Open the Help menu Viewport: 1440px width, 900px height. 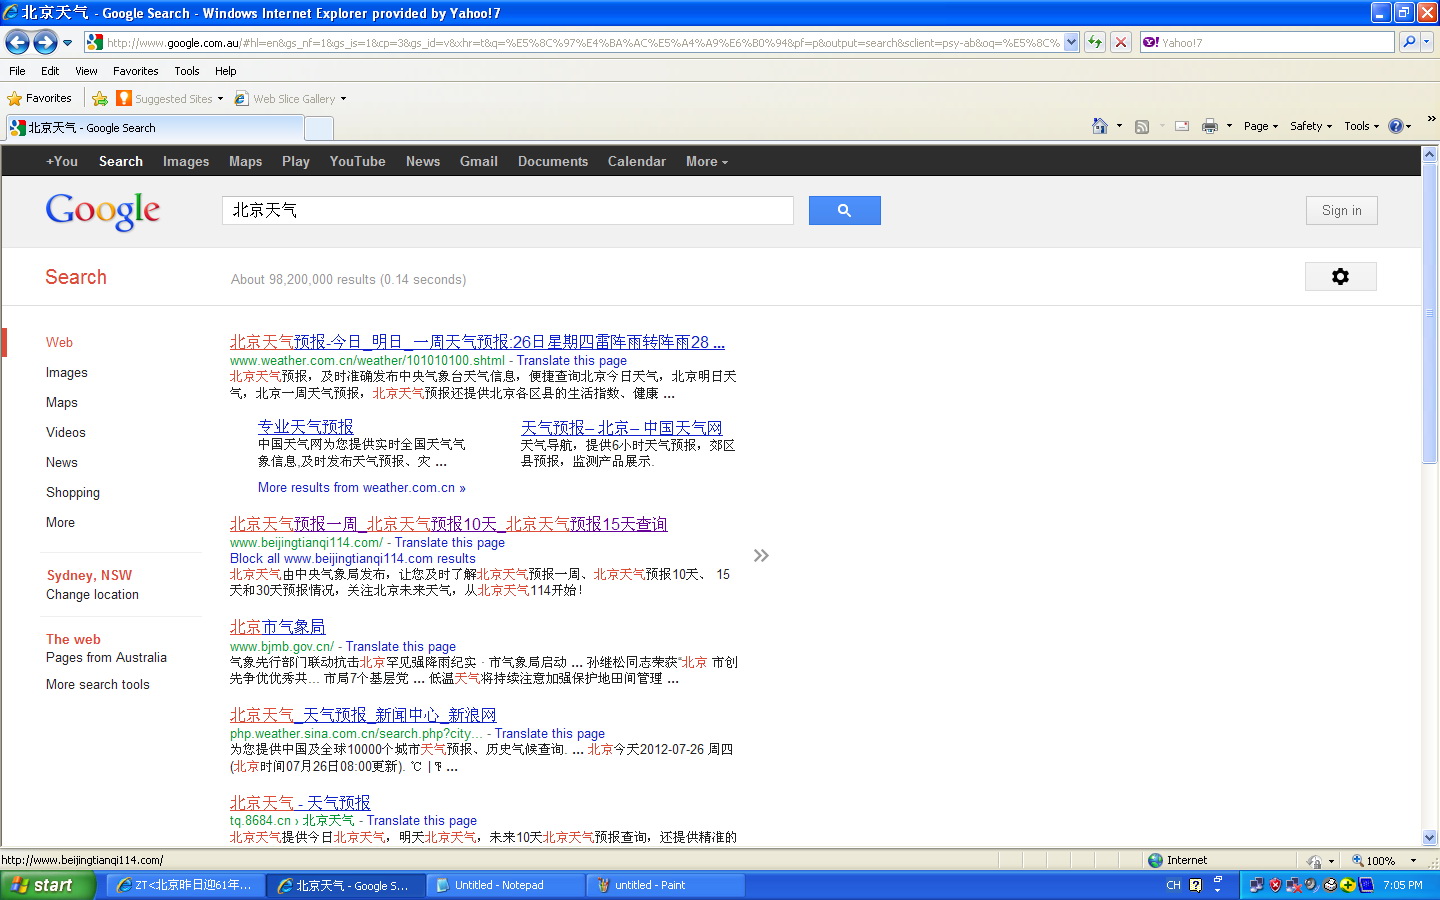226,71
